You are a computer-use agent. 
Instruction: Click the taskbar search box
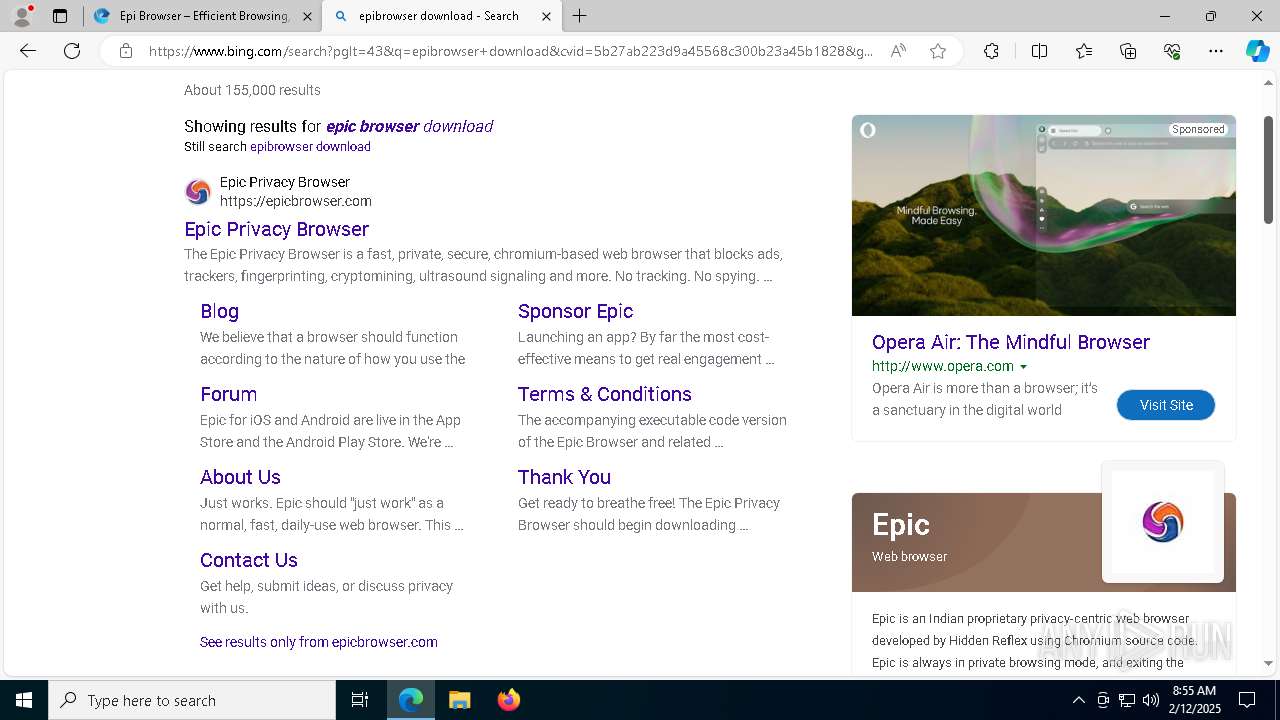tap(192, 700)
